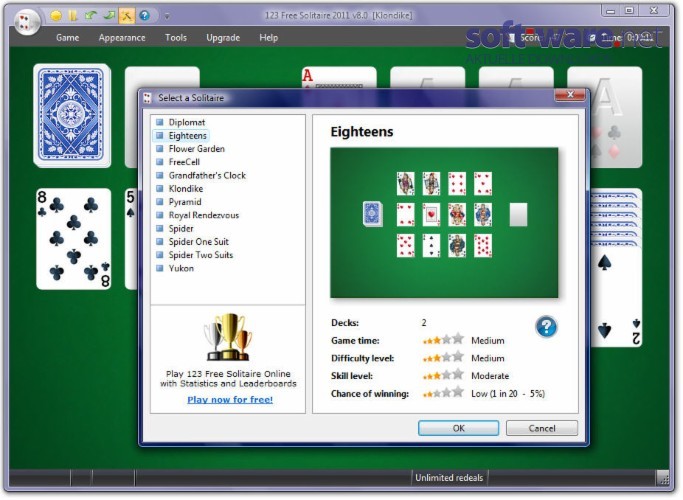The image size is (683, 500).
Task: Select Klondike in the solitaire list
Action: pos(186,189)
